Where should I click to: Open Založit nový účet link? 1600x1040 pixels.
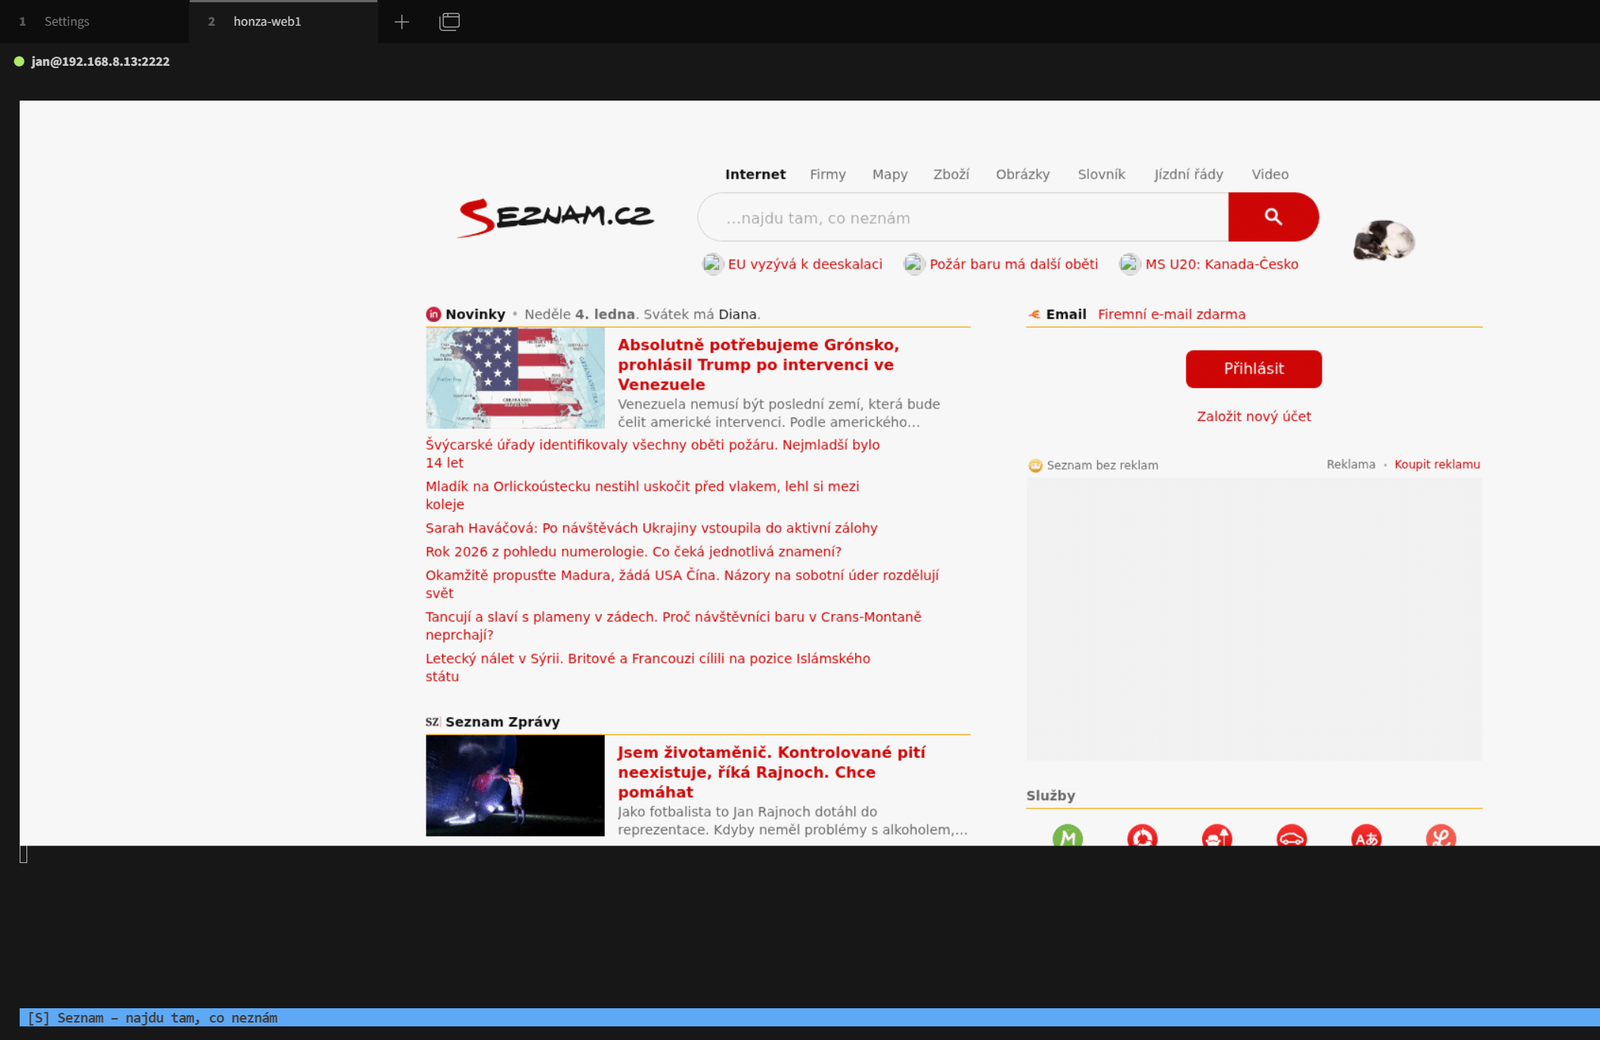1254,416
